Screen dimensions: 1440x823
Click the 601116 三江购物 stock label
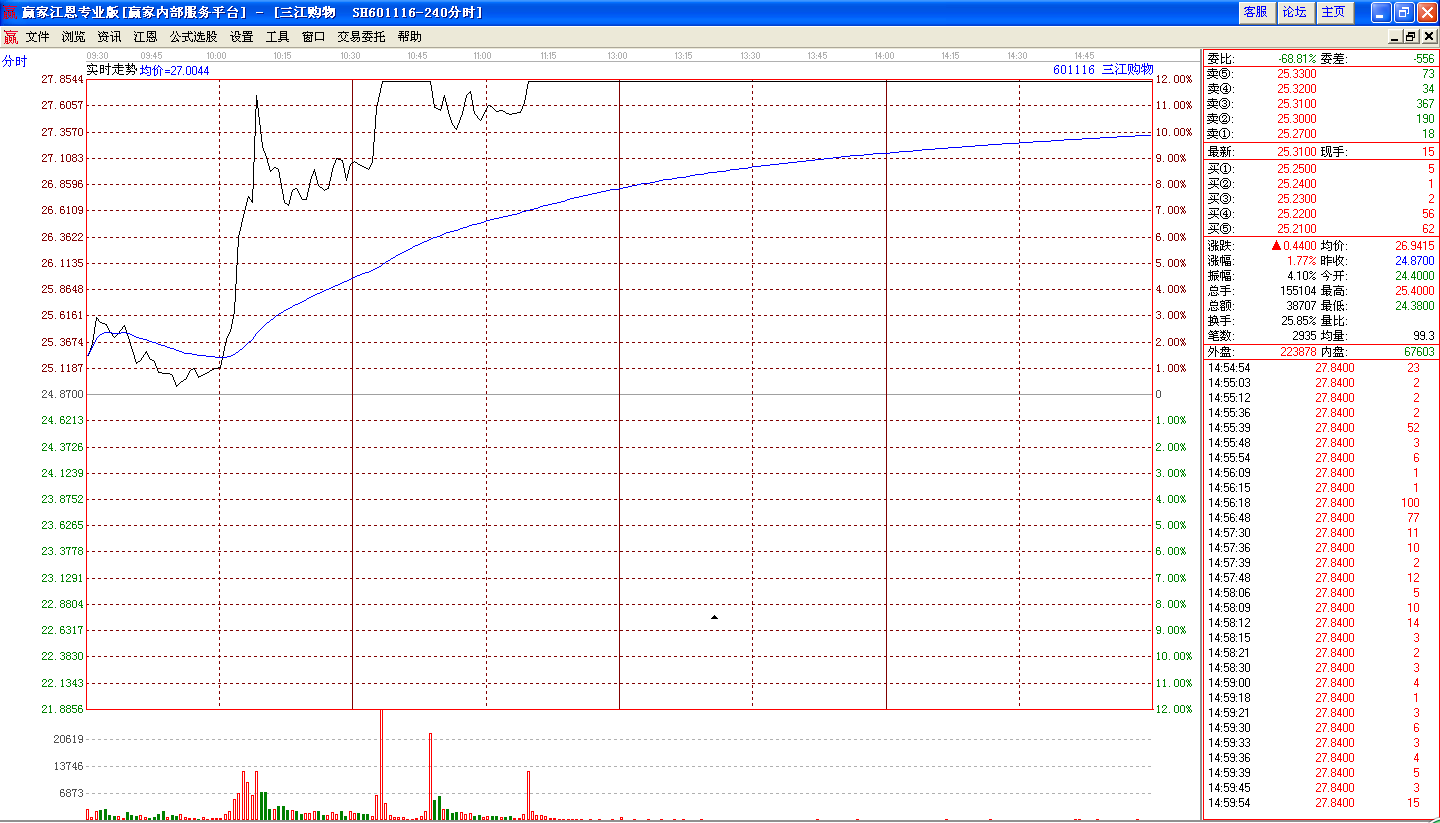[x=1103, y=70]
